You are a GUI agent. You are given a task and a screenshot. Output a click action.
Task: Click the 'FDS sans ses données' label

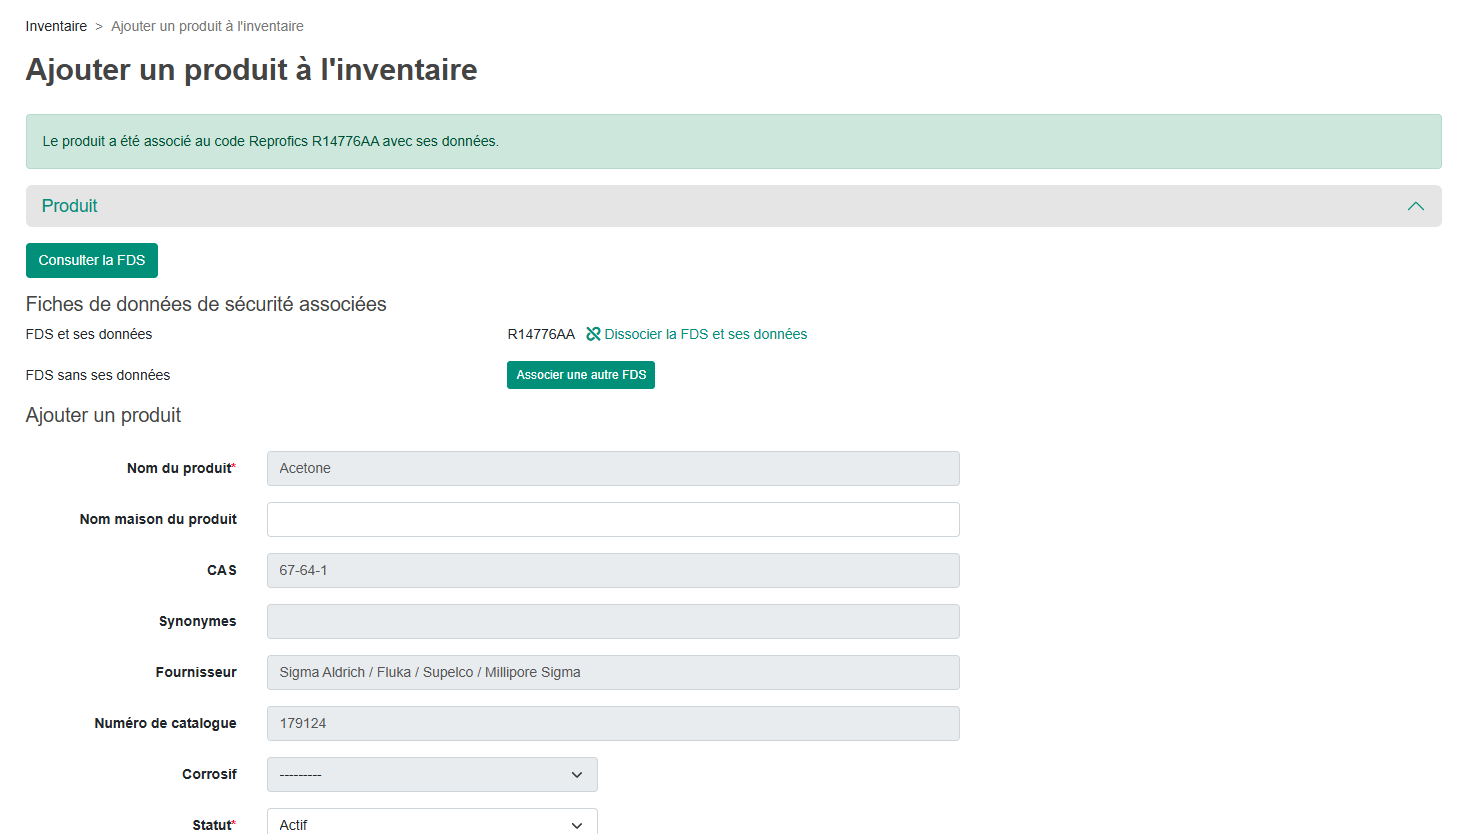tap(98, 375)
